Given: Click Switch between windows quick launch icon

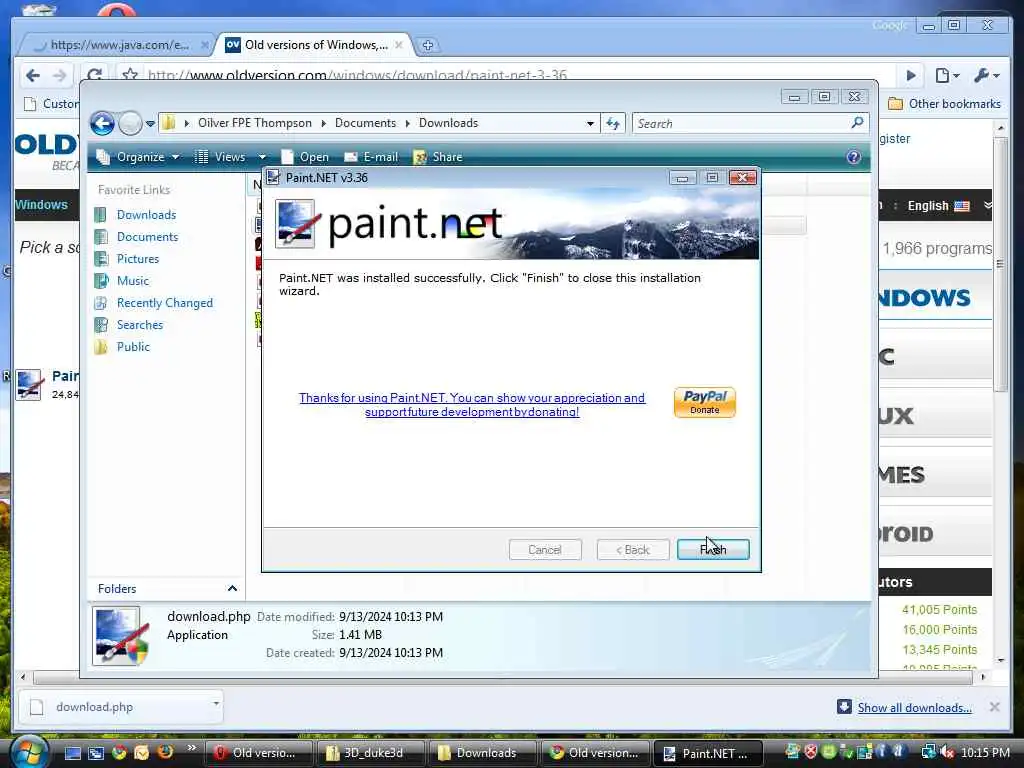Looking at the screenshot, I should point(96,753).
